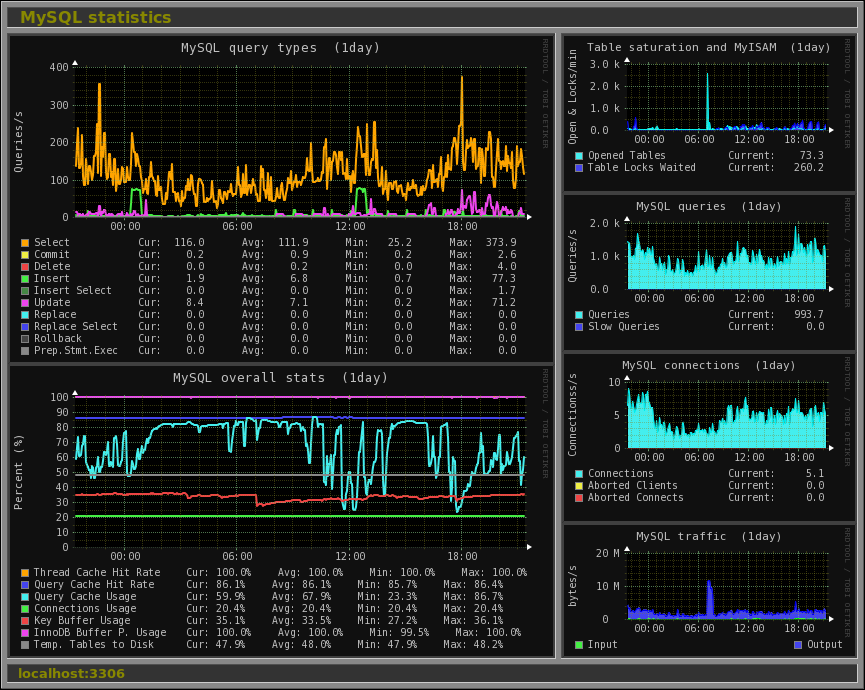This screenshot has height=690, width=865.
Task: Click the cyan Replace legend swatch
Action: [x=25, y=315]
